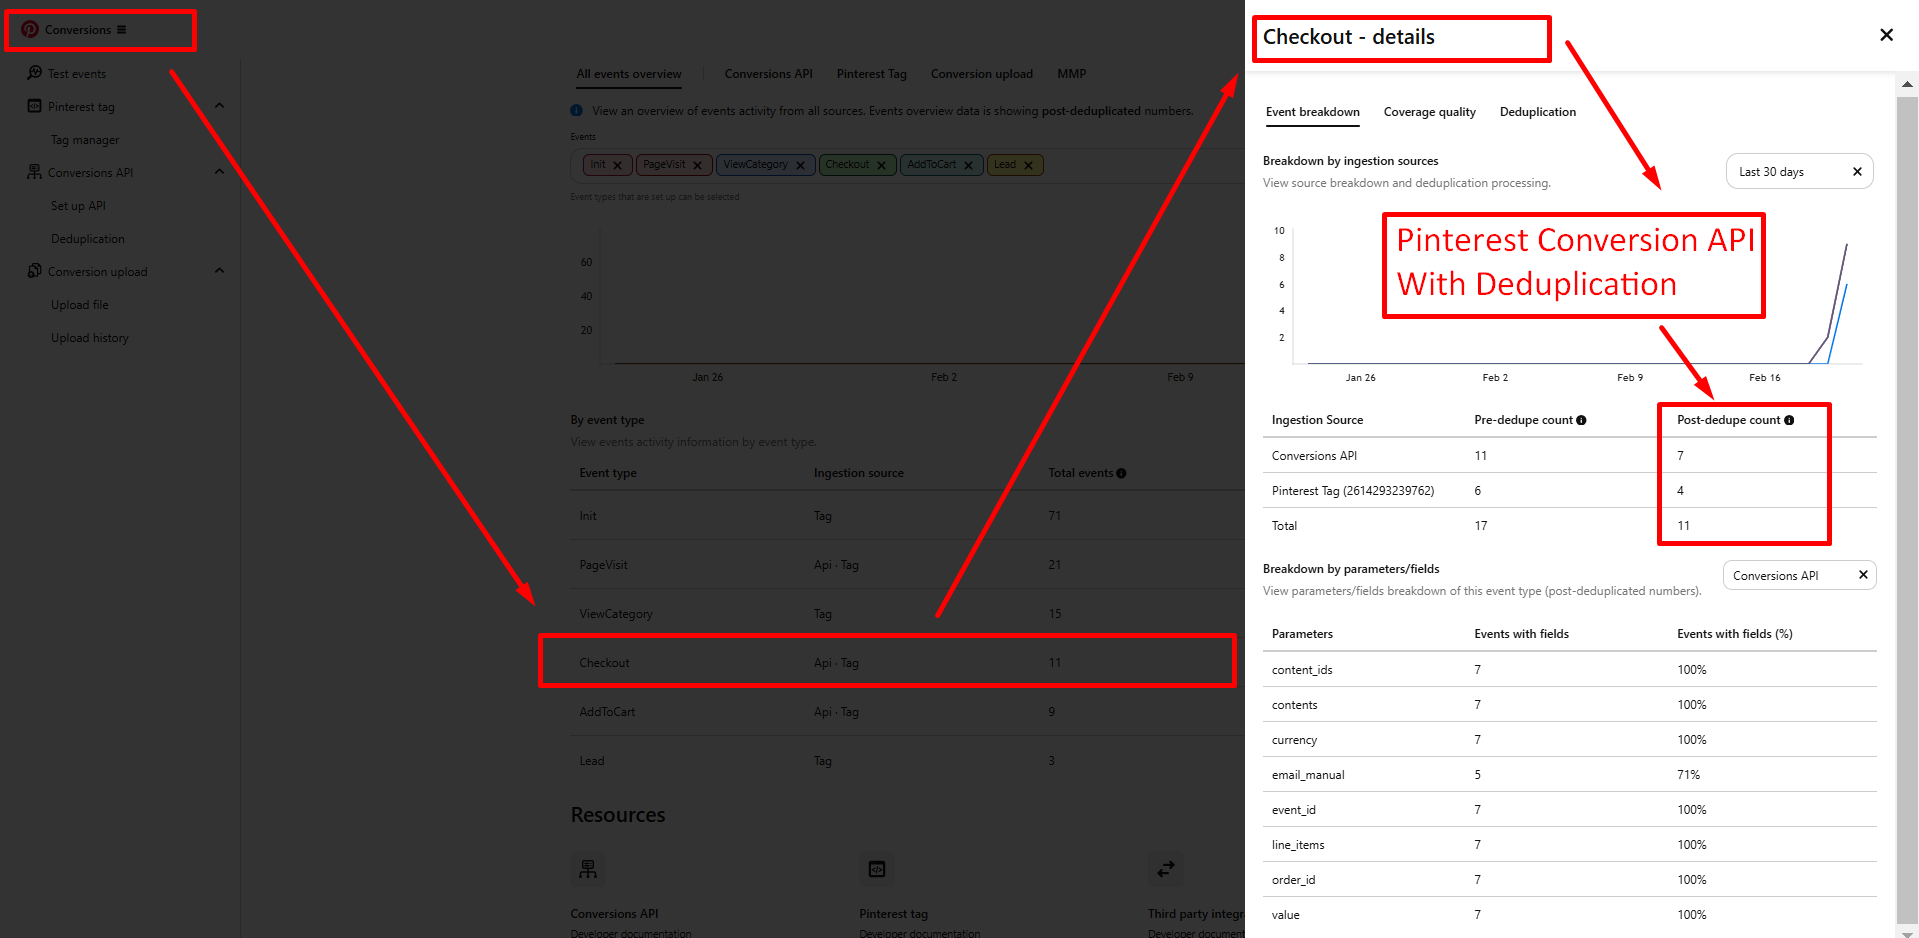Remove the PageVisit event filter chip
This screenshot has height=938, width=1919.
[697, 166]
